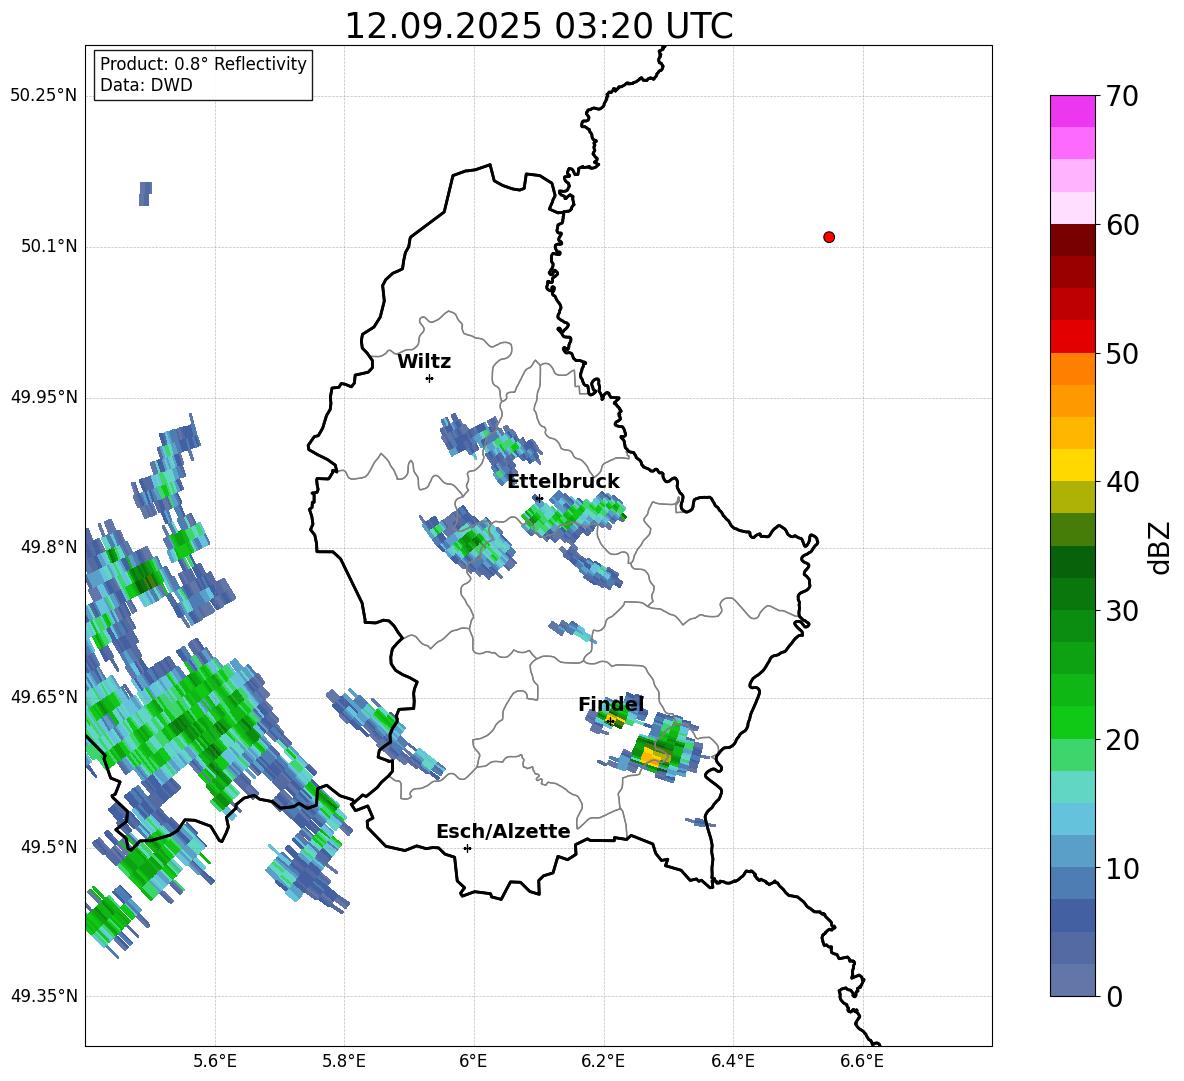Click the 5.8°E longitude label
The image size is (1184, 1081).
coord(344,1062)
